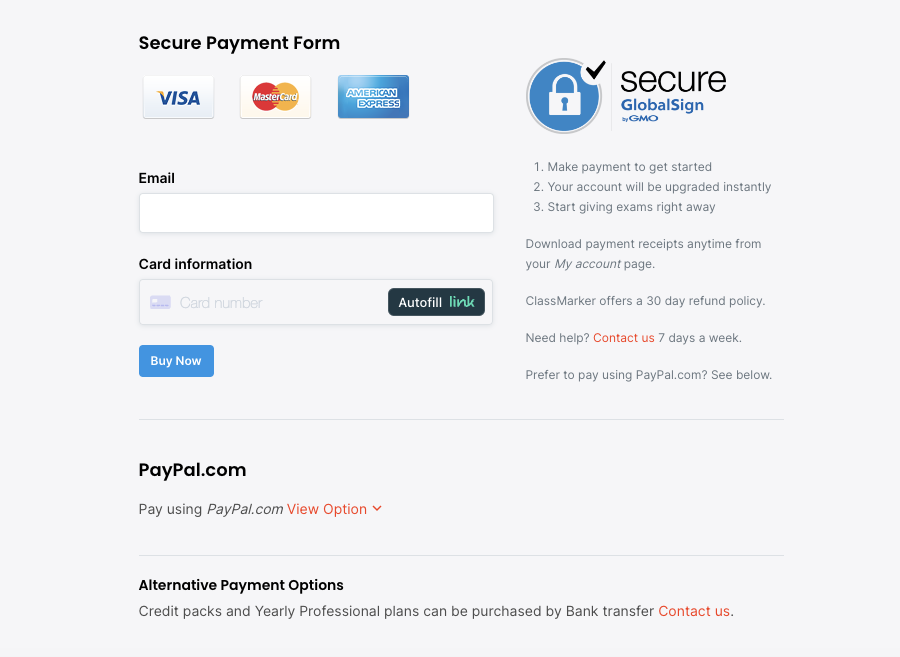The width and height of the screenshot is (900, 657).
Task: Click the GlobalSign secure logo text
Action: [x=673, y=94]
